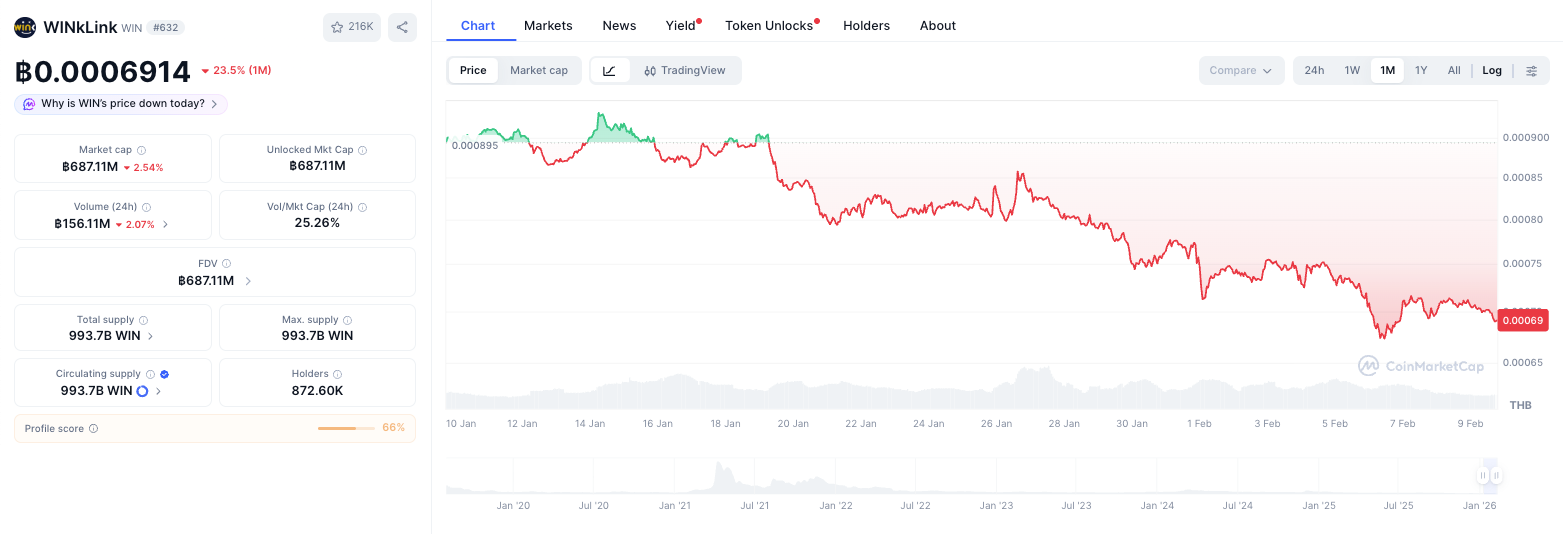1563x534 pixels.
Task: Open the share icon button
Action: 402,27
